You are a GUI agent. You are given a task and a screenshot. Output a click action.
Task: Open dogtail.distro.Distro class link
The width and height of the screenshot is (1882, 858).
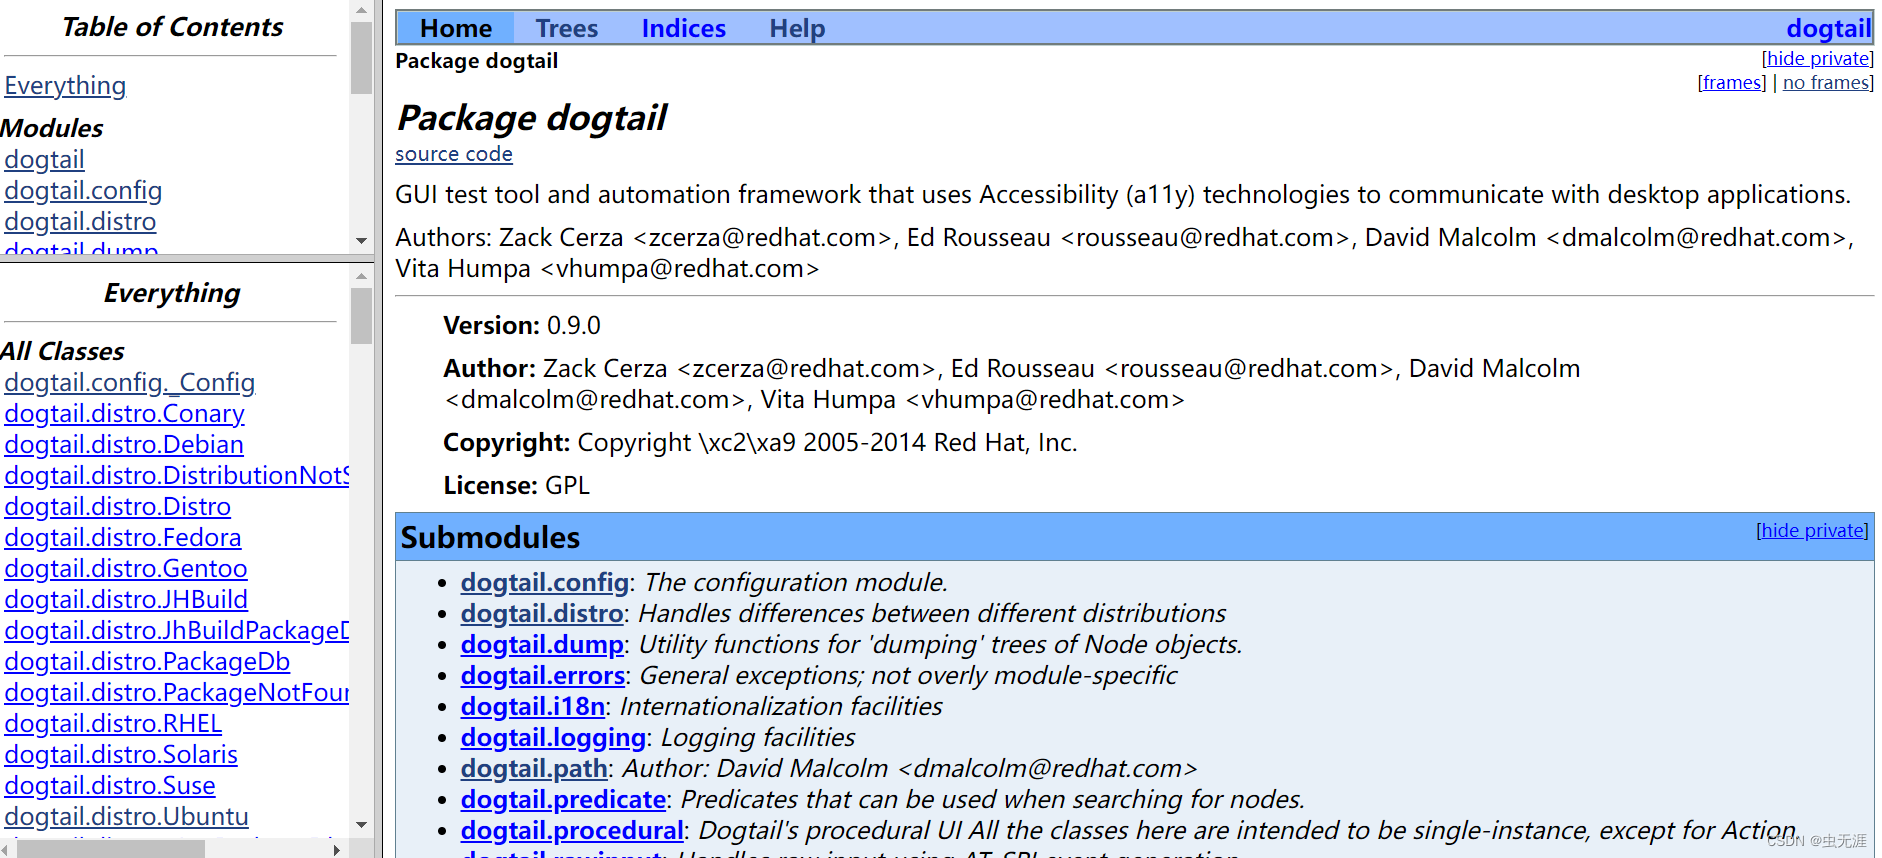(117, 507)
